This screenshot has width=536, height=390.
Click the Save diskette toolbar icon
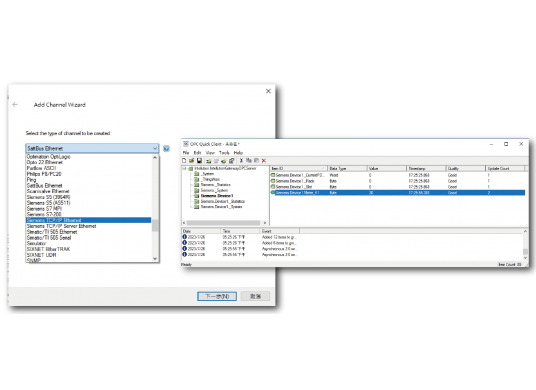[199, 160]
